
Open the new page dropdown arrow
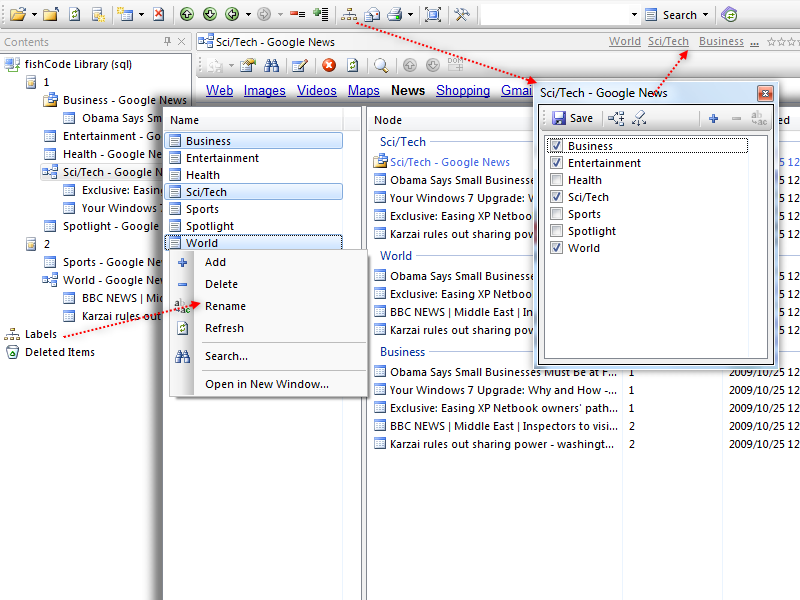tap(141, 15)
